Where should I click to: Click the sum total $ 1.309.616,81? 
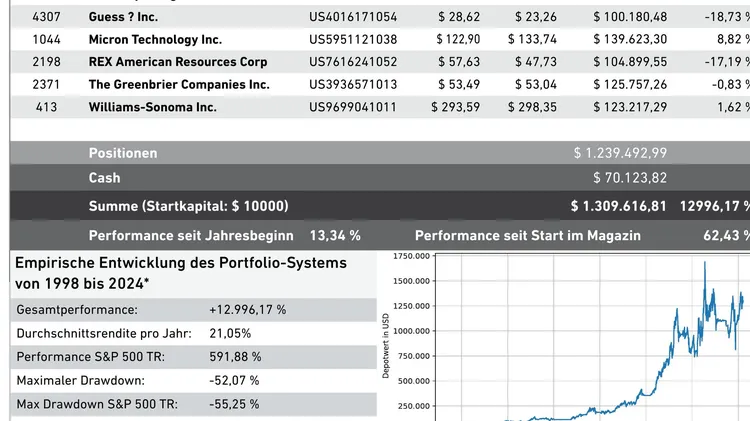618,206
